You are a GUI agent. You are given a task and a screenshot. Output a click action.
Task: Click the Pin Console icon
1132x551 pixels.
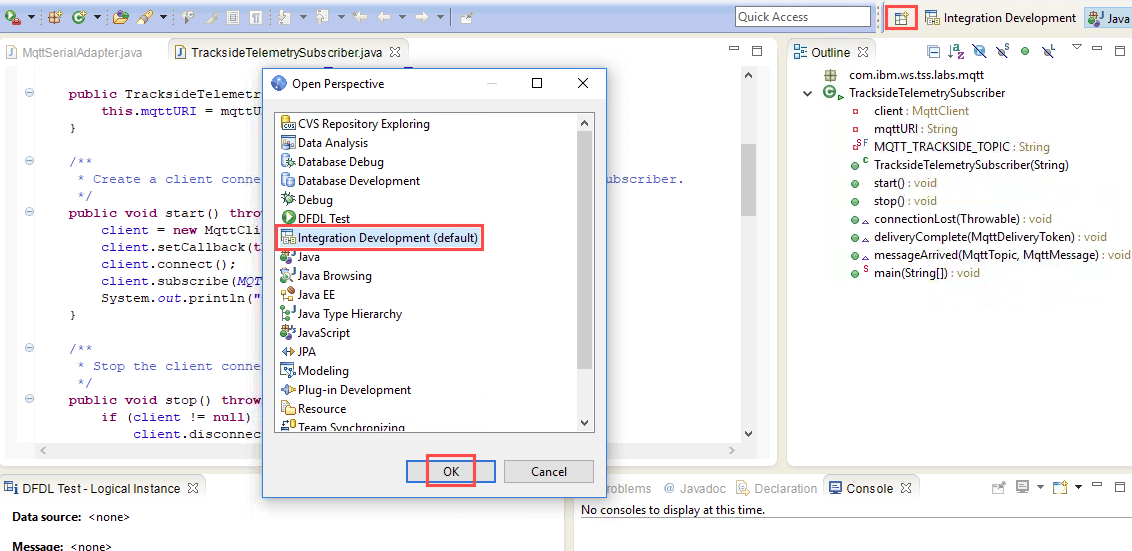click(x=998, y=487)
